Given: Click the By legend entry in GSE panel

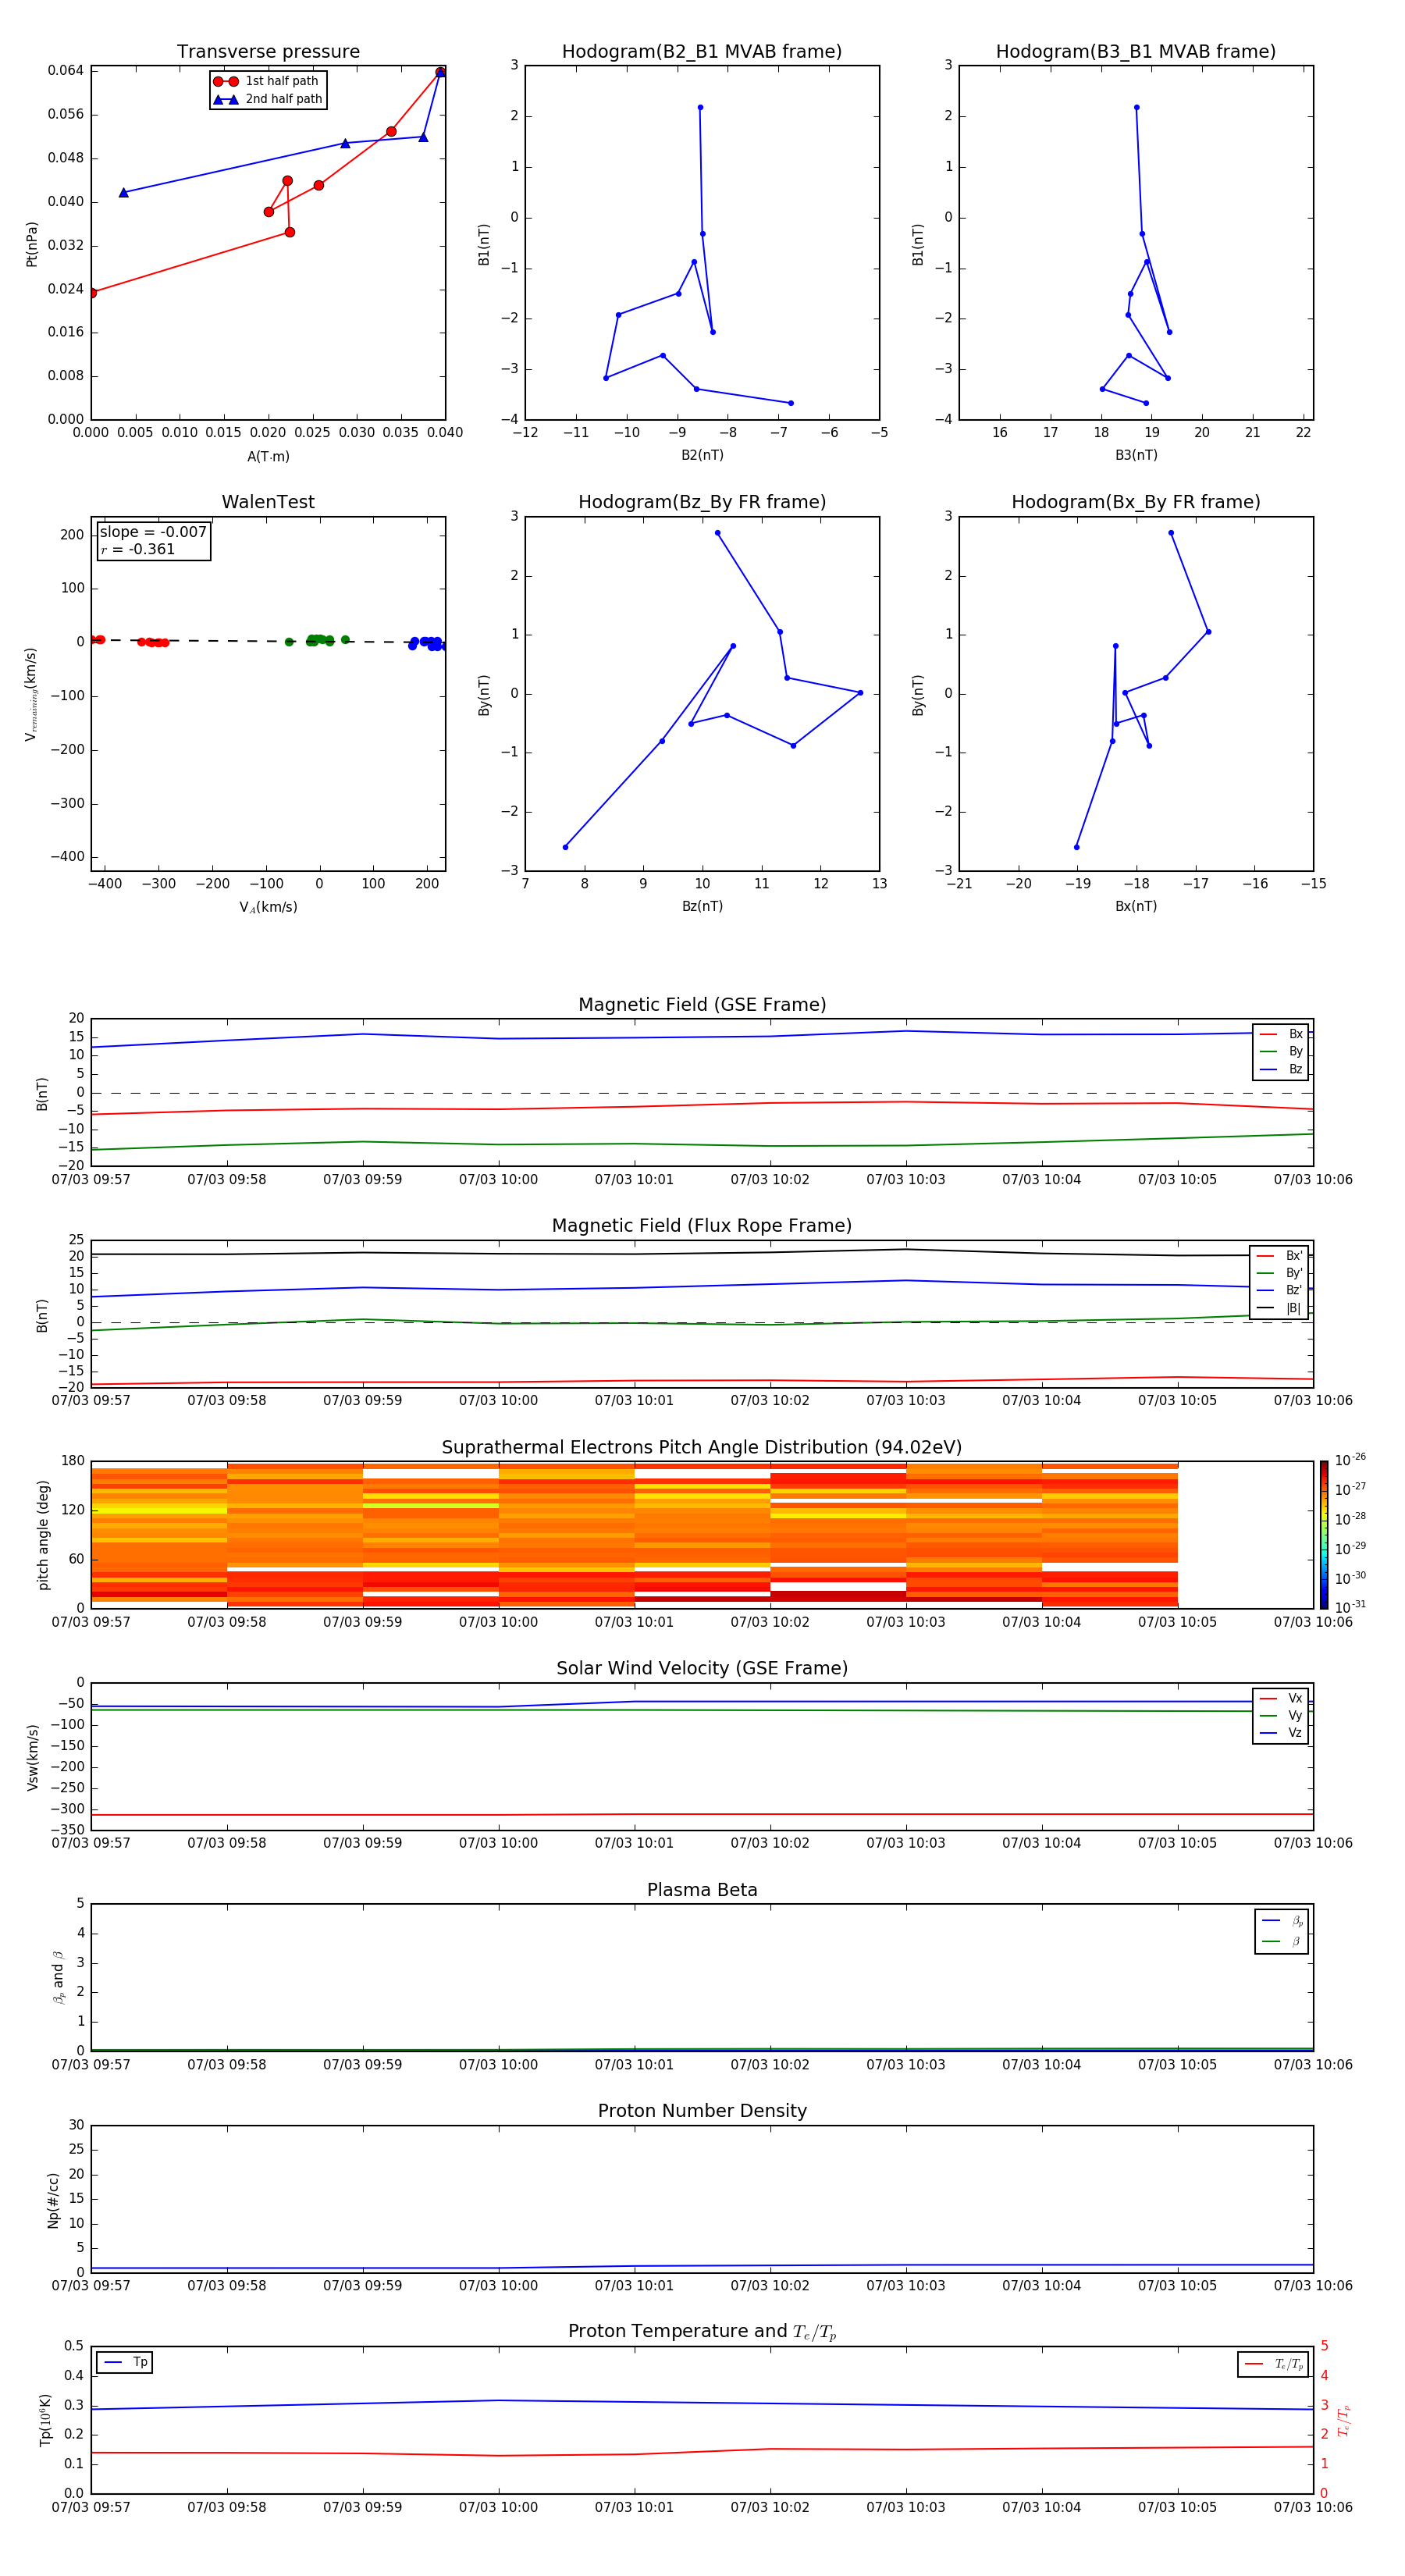Looking at the screenshot, I should pos(1281,1051).
